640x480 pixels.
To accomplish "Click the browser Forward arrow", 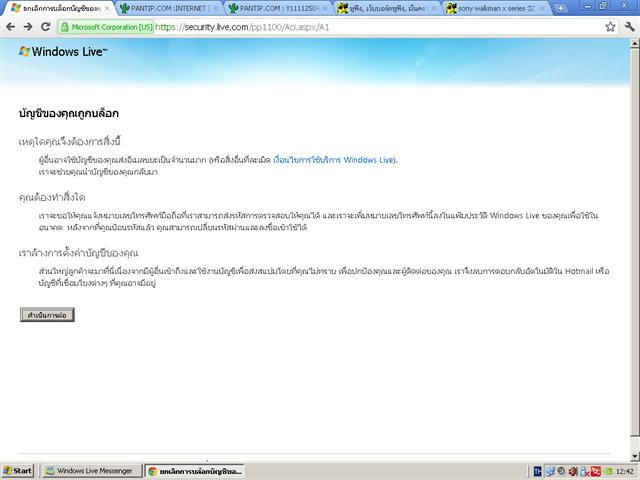I will (x=28, y=27).
